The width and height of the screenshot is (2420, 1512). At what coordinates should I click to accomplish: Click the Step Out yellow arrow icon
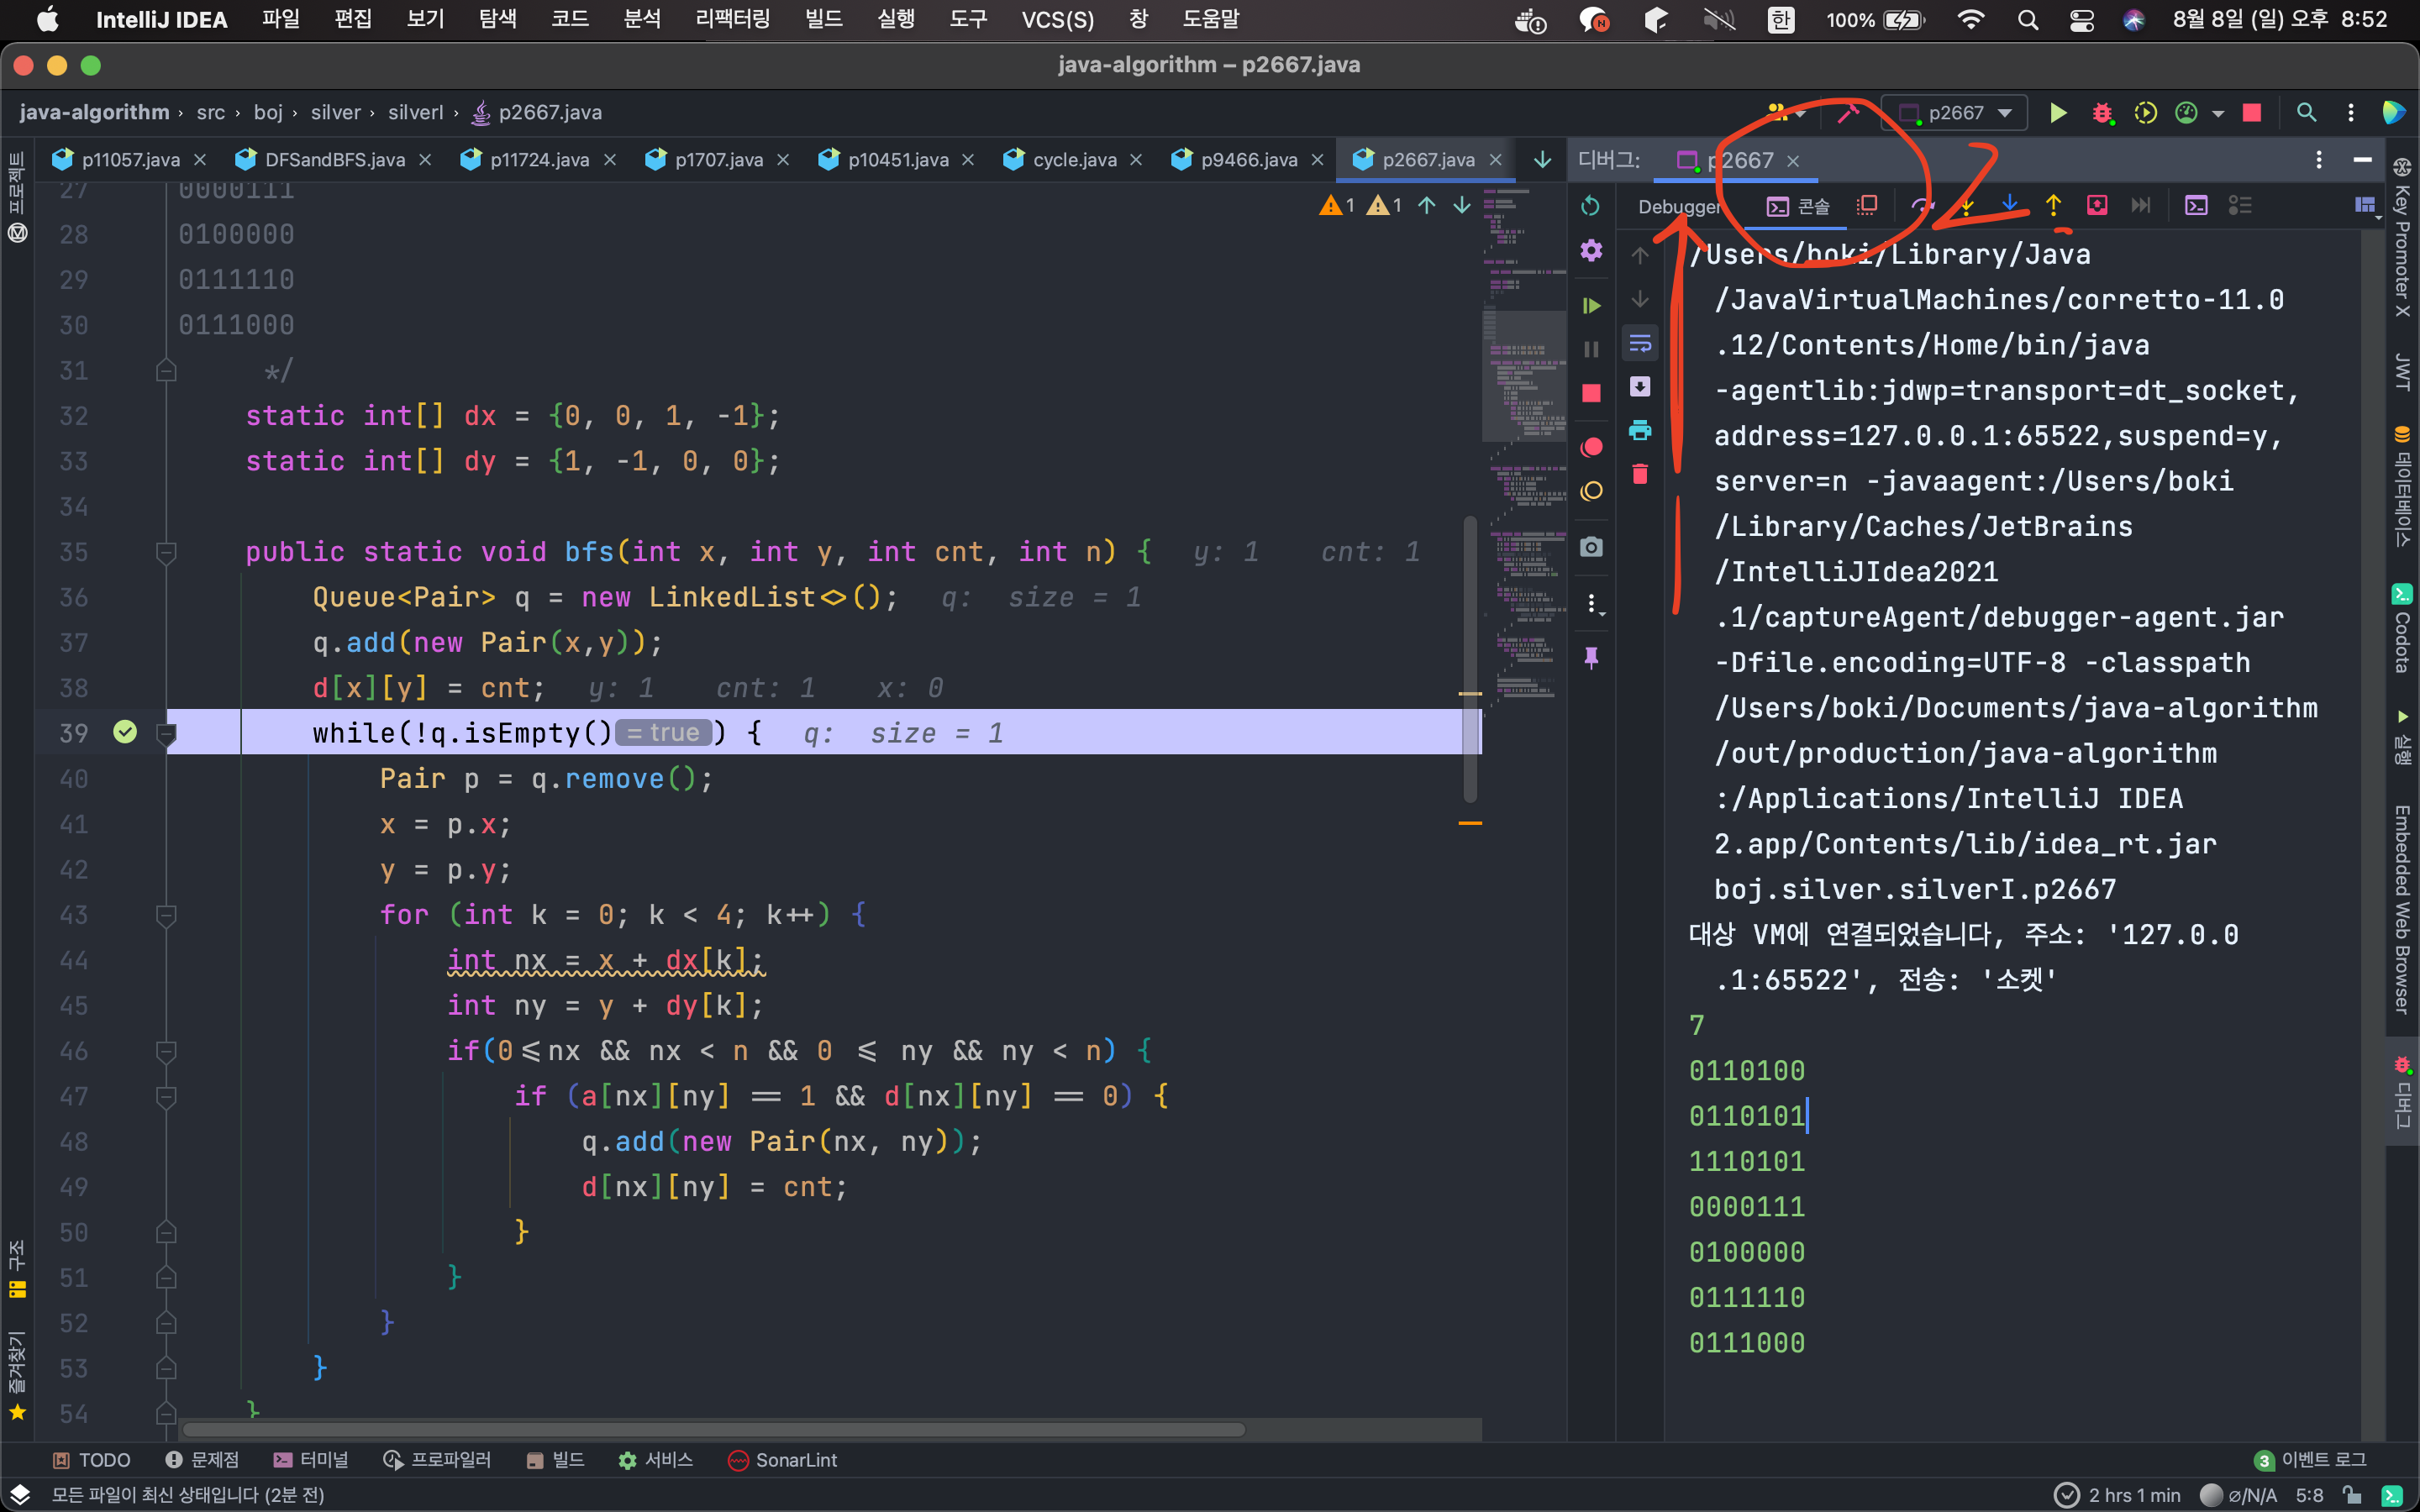[2053, 205]
